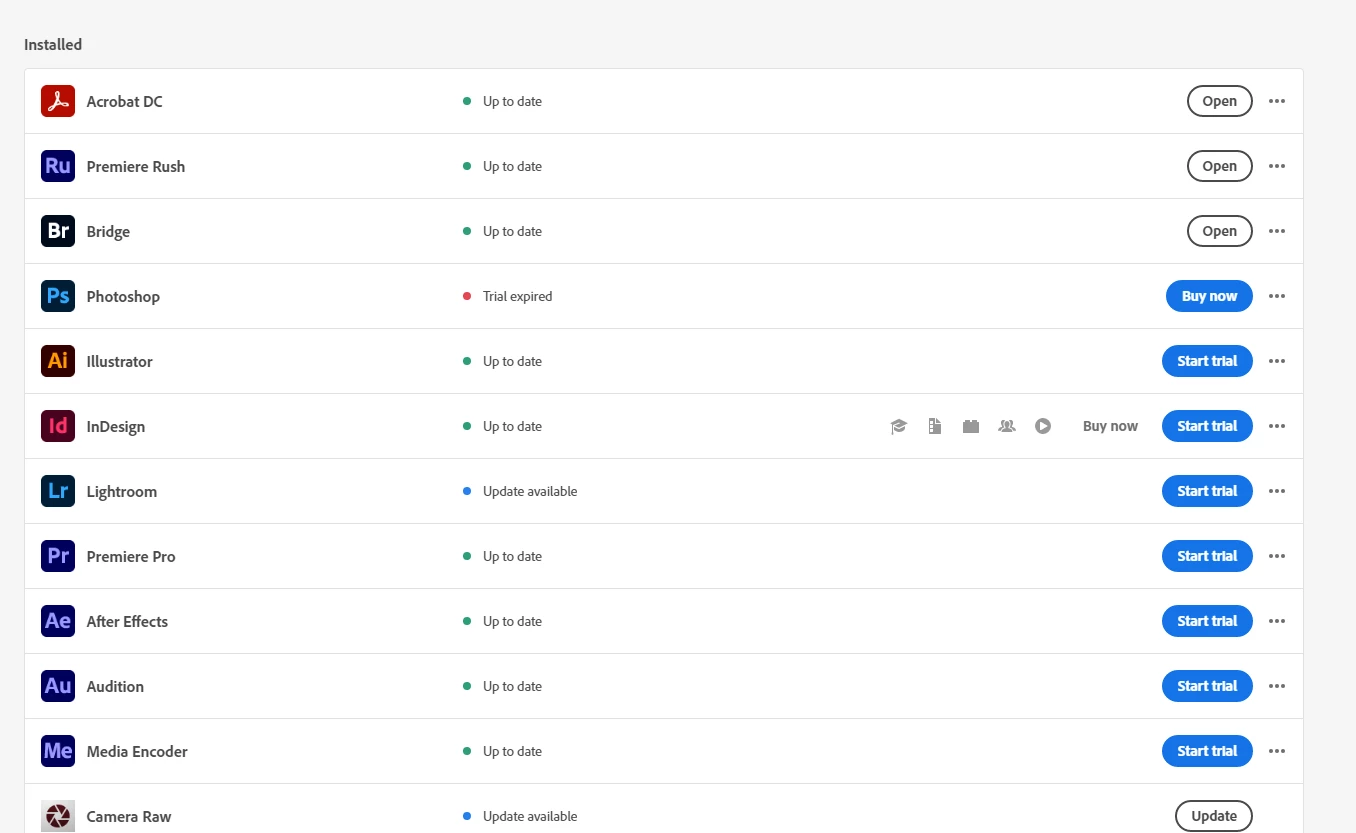Click the Acrobat DC app icon
This screenshot has height=833, width=1356.
coord(58,101)
